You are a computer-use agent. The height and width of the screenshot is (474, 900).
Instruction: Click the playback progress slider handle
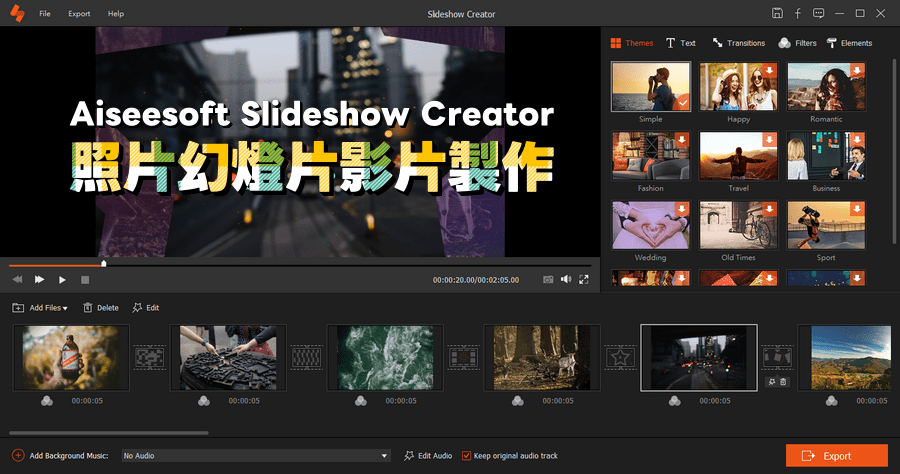104,264
